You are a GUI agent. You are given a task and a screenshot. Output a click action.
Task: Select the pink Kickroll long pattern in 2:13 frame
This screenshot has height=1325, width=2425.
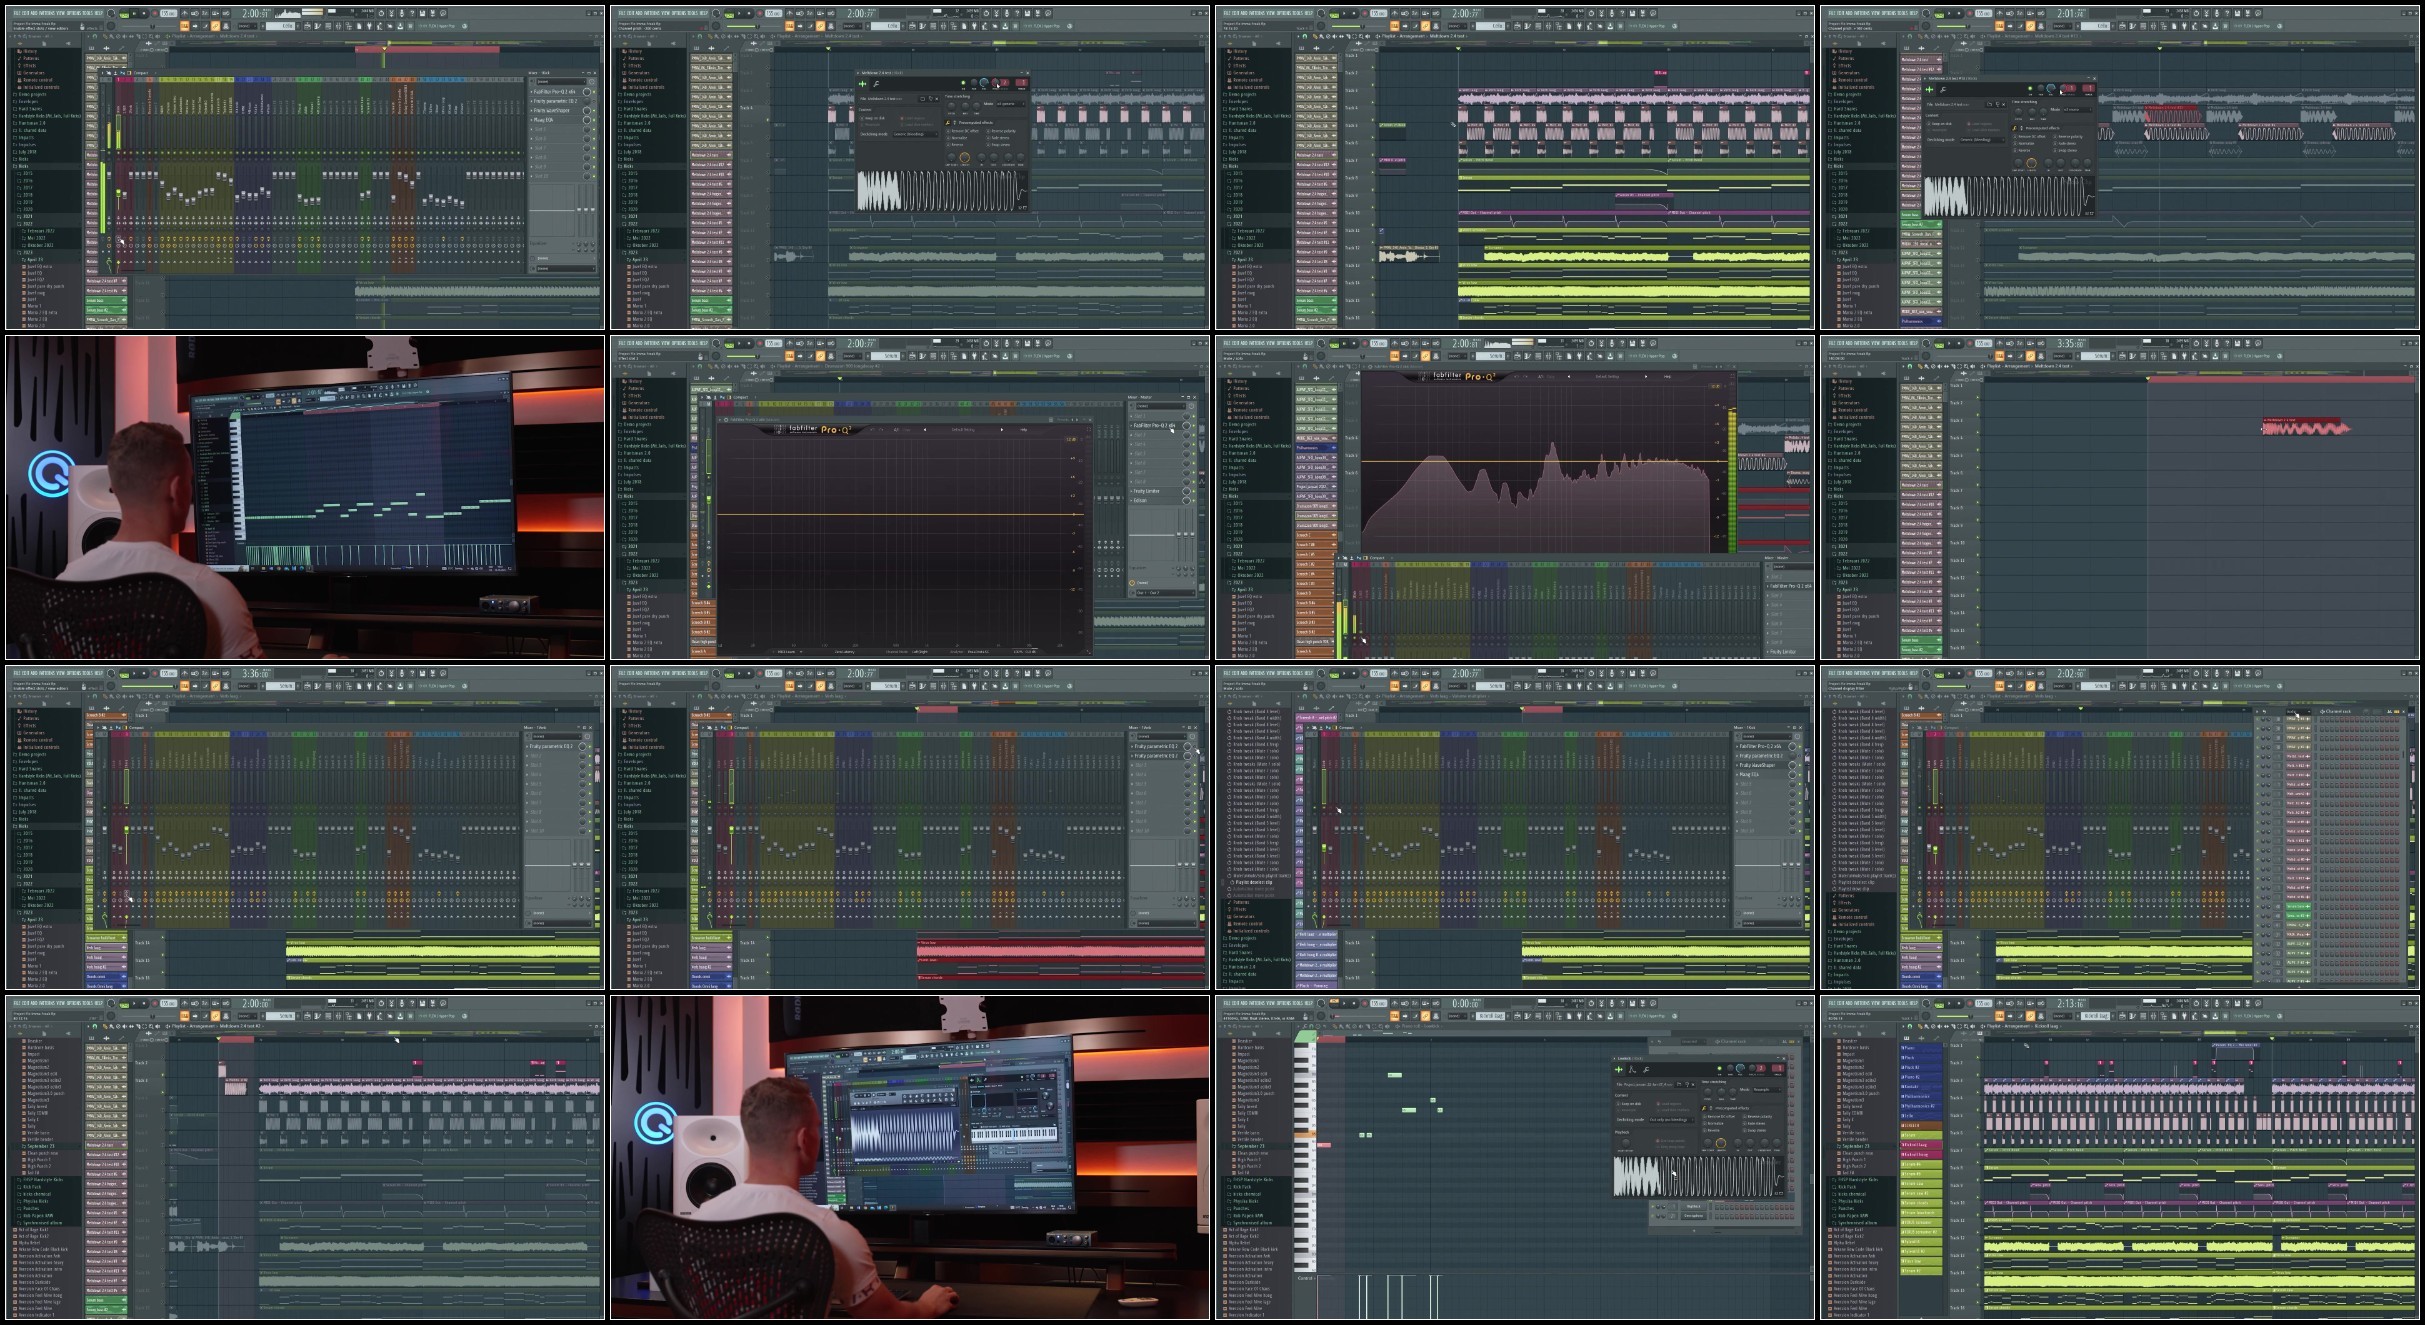1921,1155
